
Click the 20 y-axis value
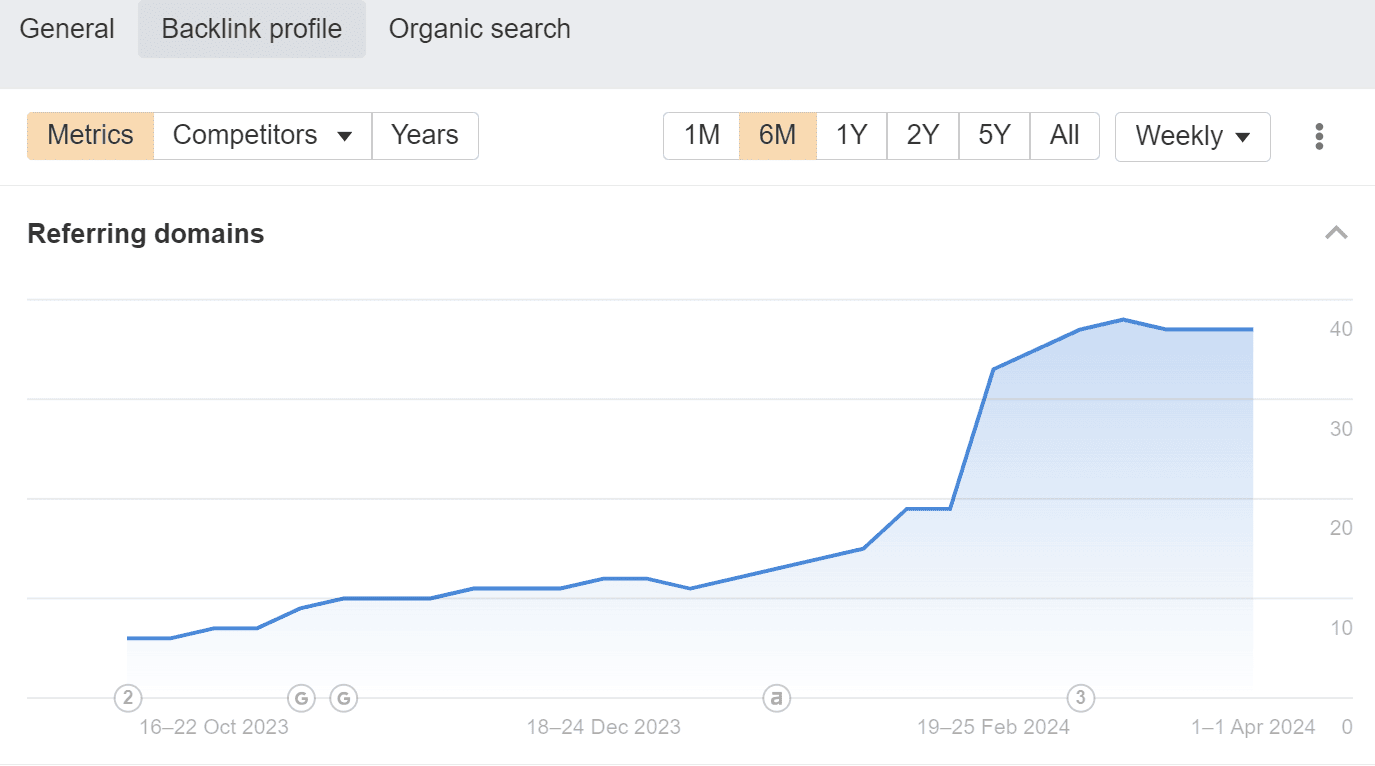click(1341, 528)
